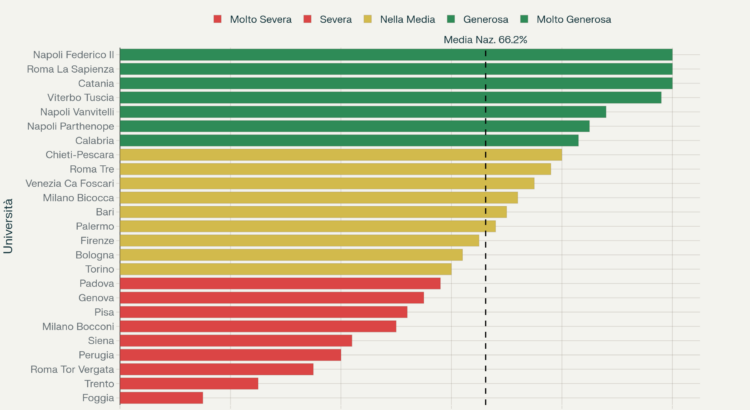Click the red Molto Severa legend swatch
The width and height of the screenshot is (750, 410).
coord(217,19)
